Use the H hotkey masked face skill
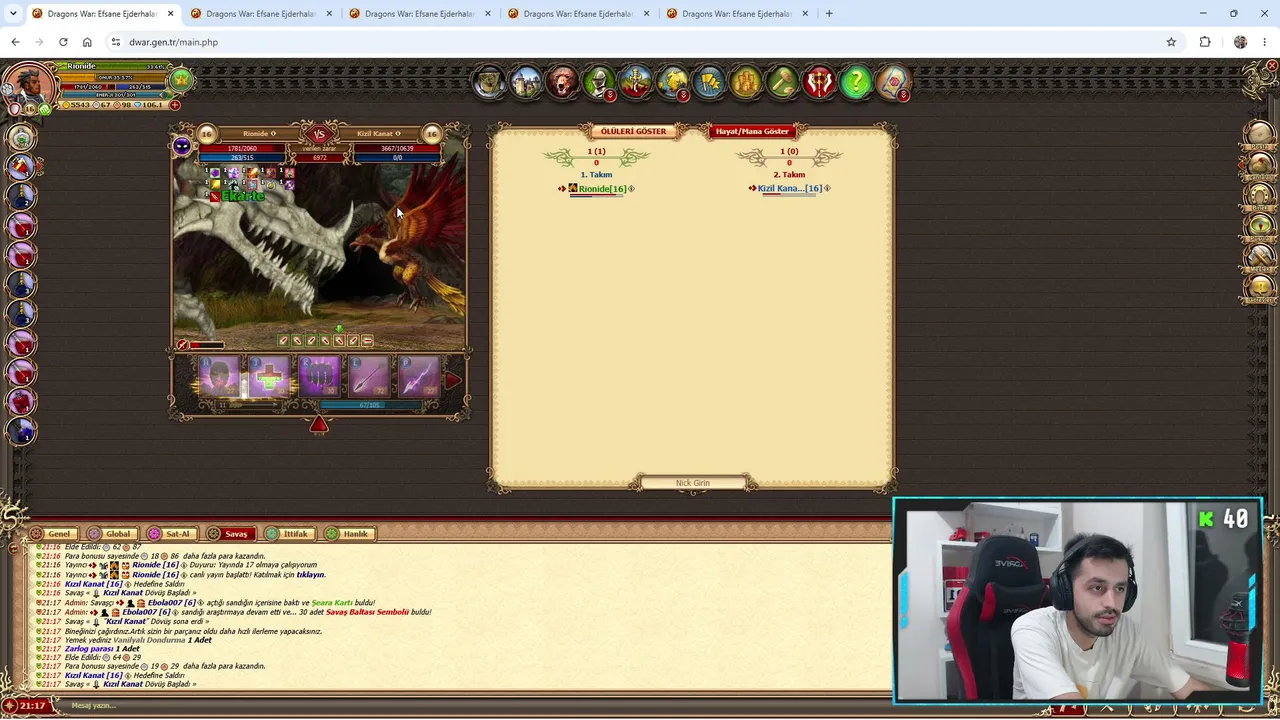 coord(220,377)
